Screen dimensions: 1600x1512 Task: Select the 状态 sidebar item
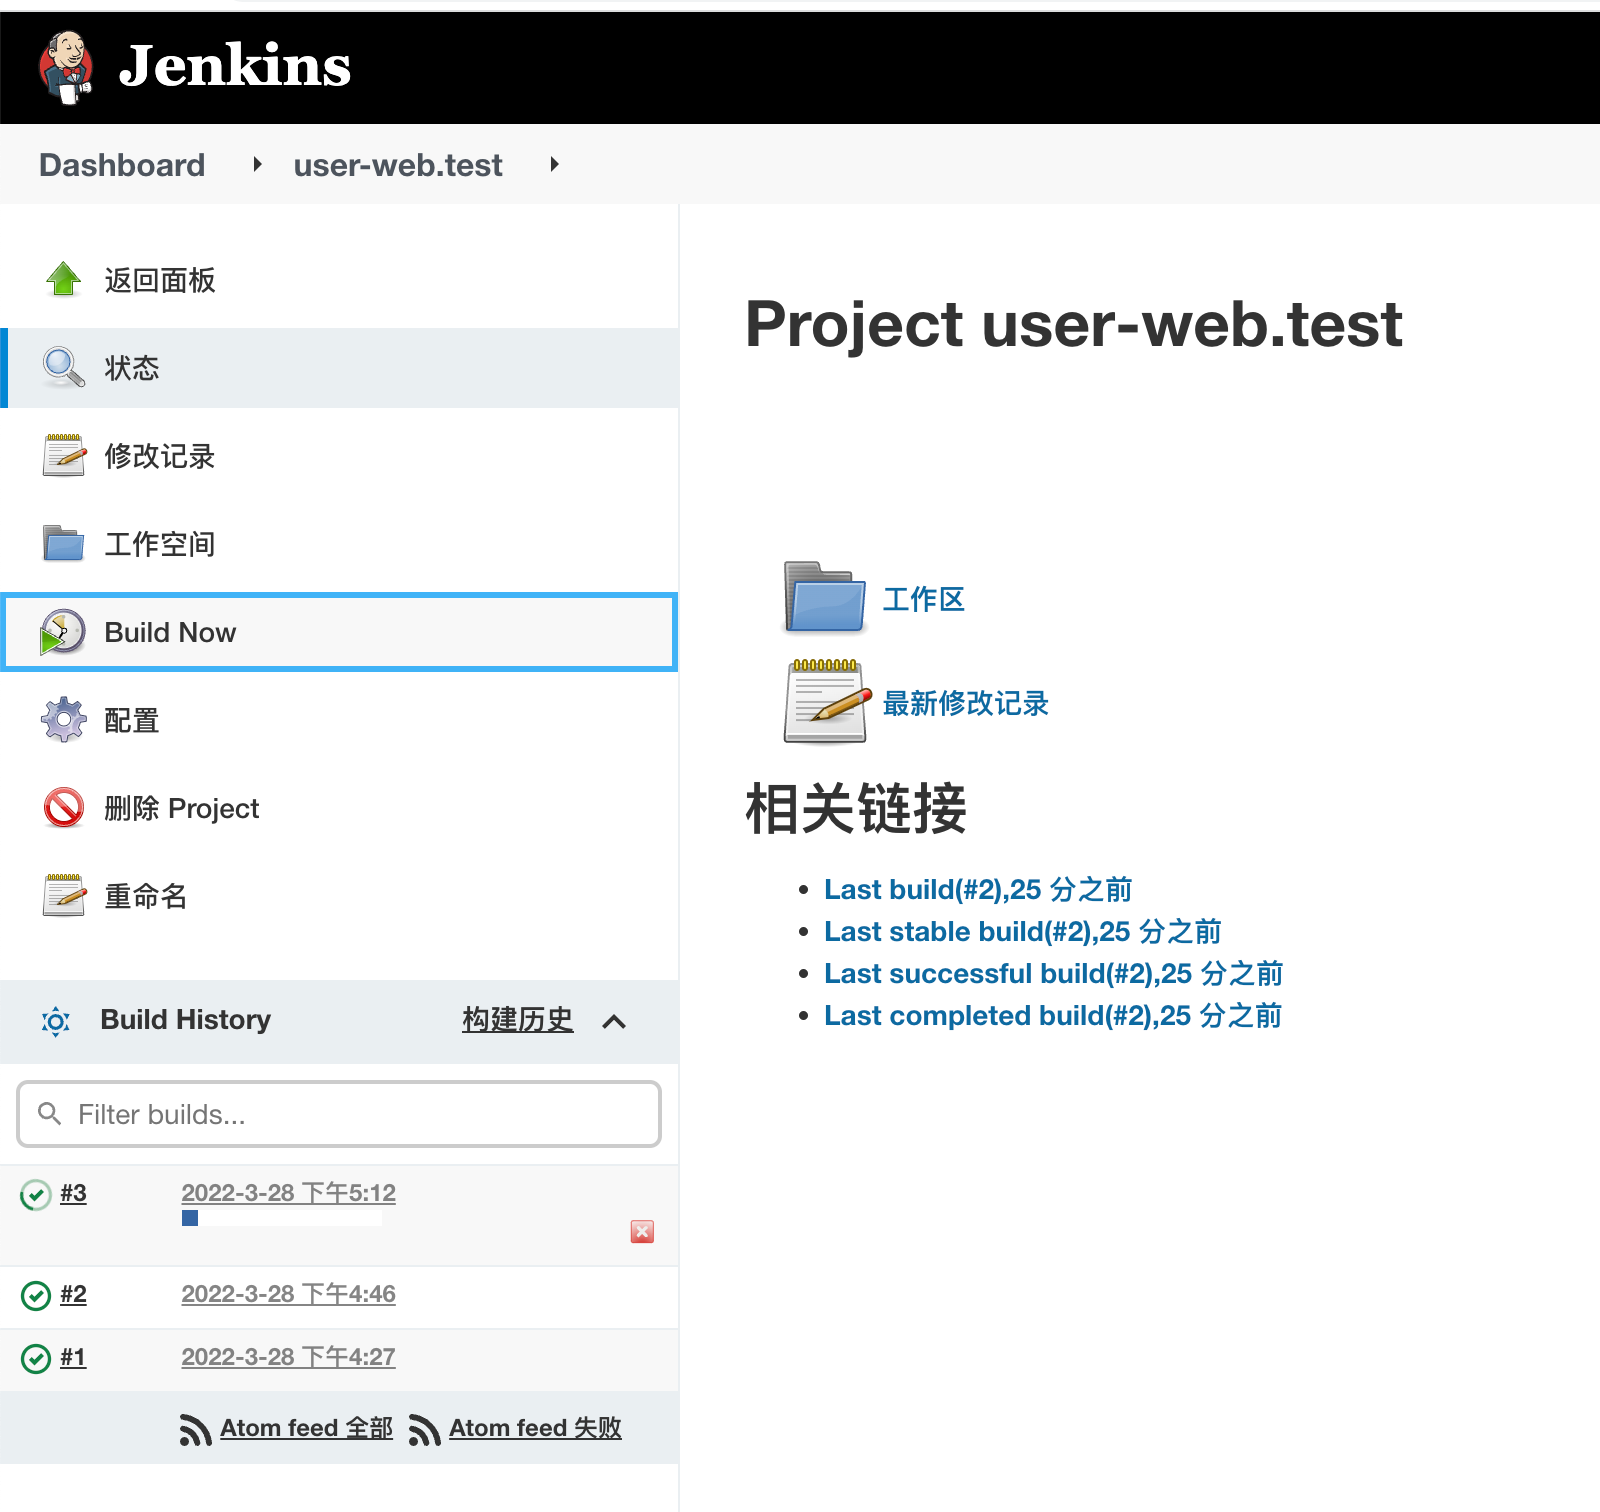(x=340, y=368)
